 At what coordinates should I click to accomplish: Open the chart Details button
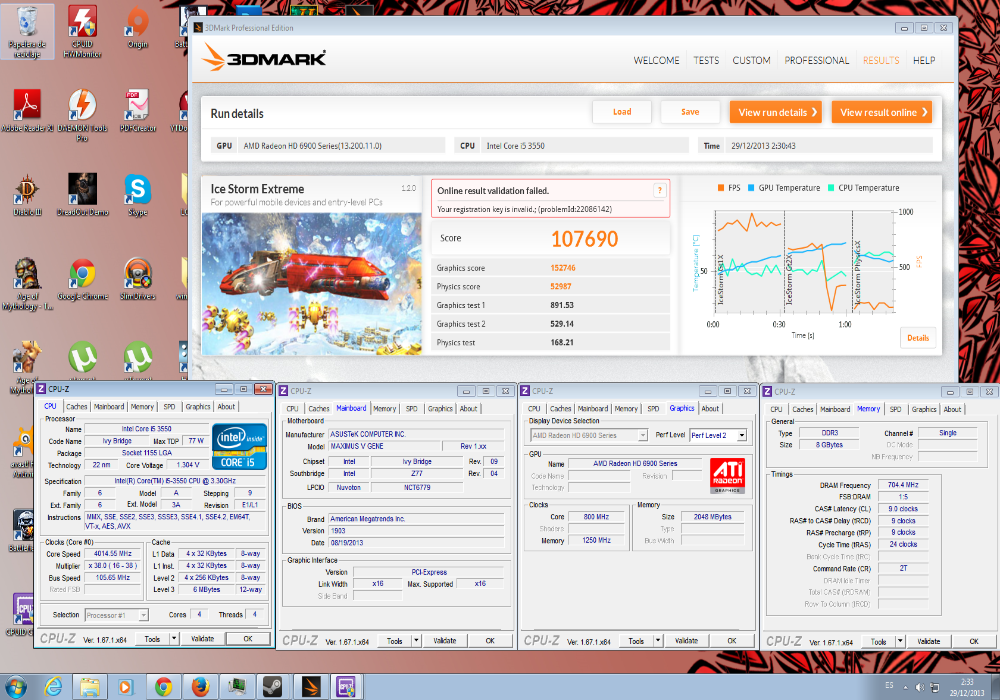918,338
